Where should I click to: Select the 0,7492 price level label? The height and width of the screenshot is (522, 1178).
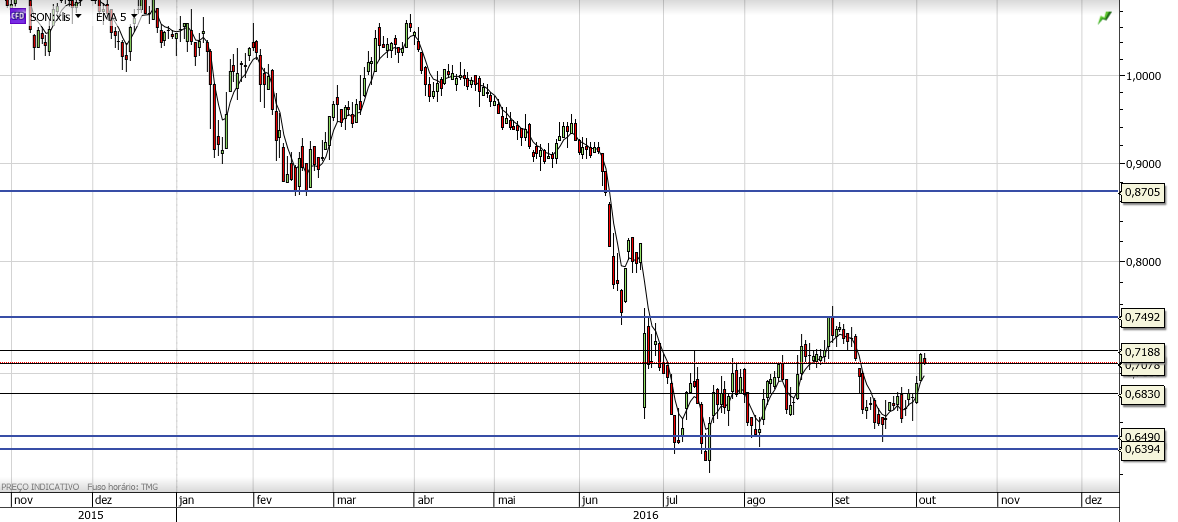pyautogui.click(x=1143, y=318)
